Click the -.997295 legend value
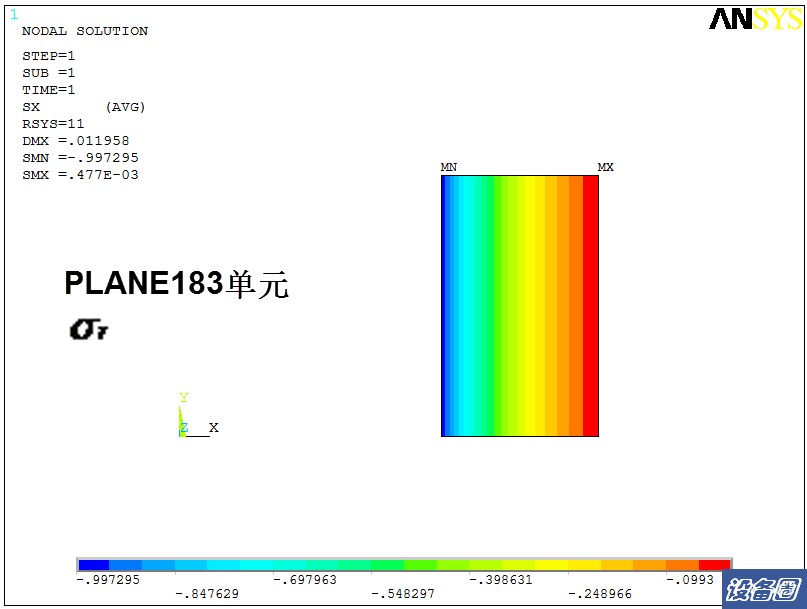 click(x=108, y=579)
